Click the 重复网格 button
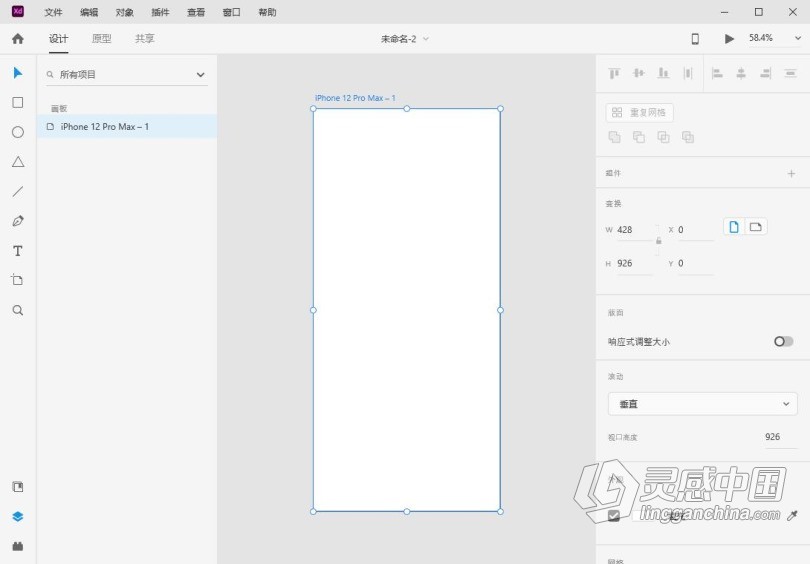The height and width of the screenshot is (564, 810). (x=640, y=112)
